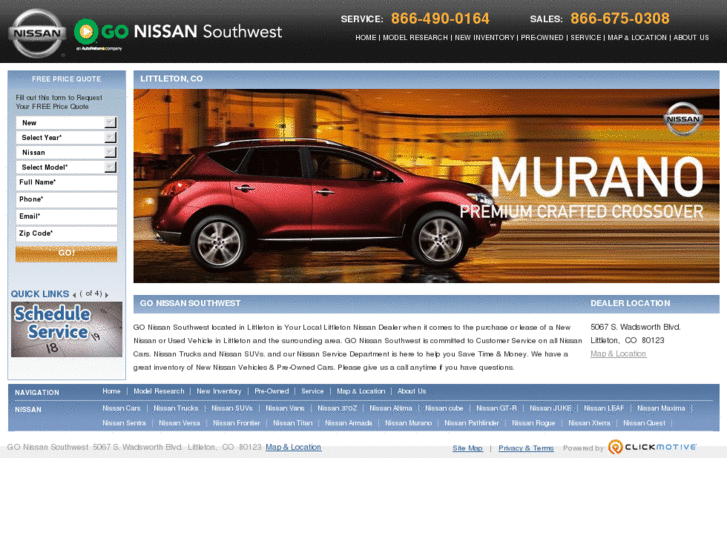Click the Phone input field

click(x=66, y=200)
